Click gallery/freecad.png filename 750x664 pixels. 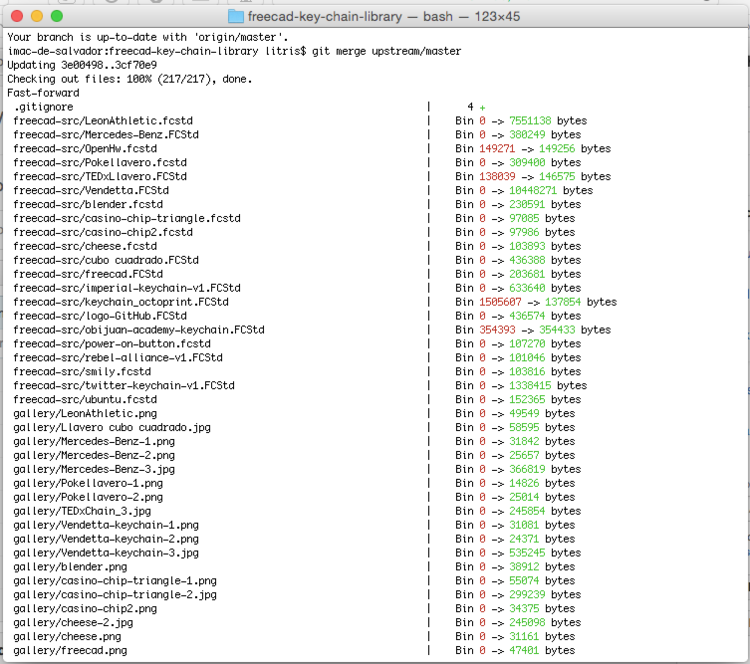(70, 650)
